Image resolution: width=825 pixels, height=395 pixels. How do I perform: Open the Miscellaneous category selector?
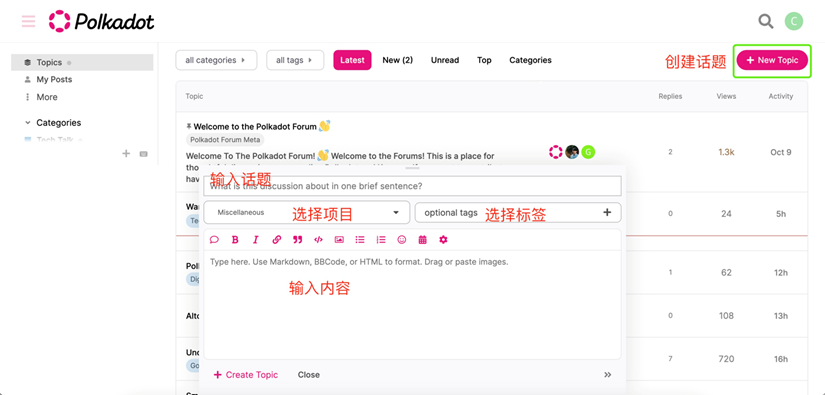(x=307, y=212)
